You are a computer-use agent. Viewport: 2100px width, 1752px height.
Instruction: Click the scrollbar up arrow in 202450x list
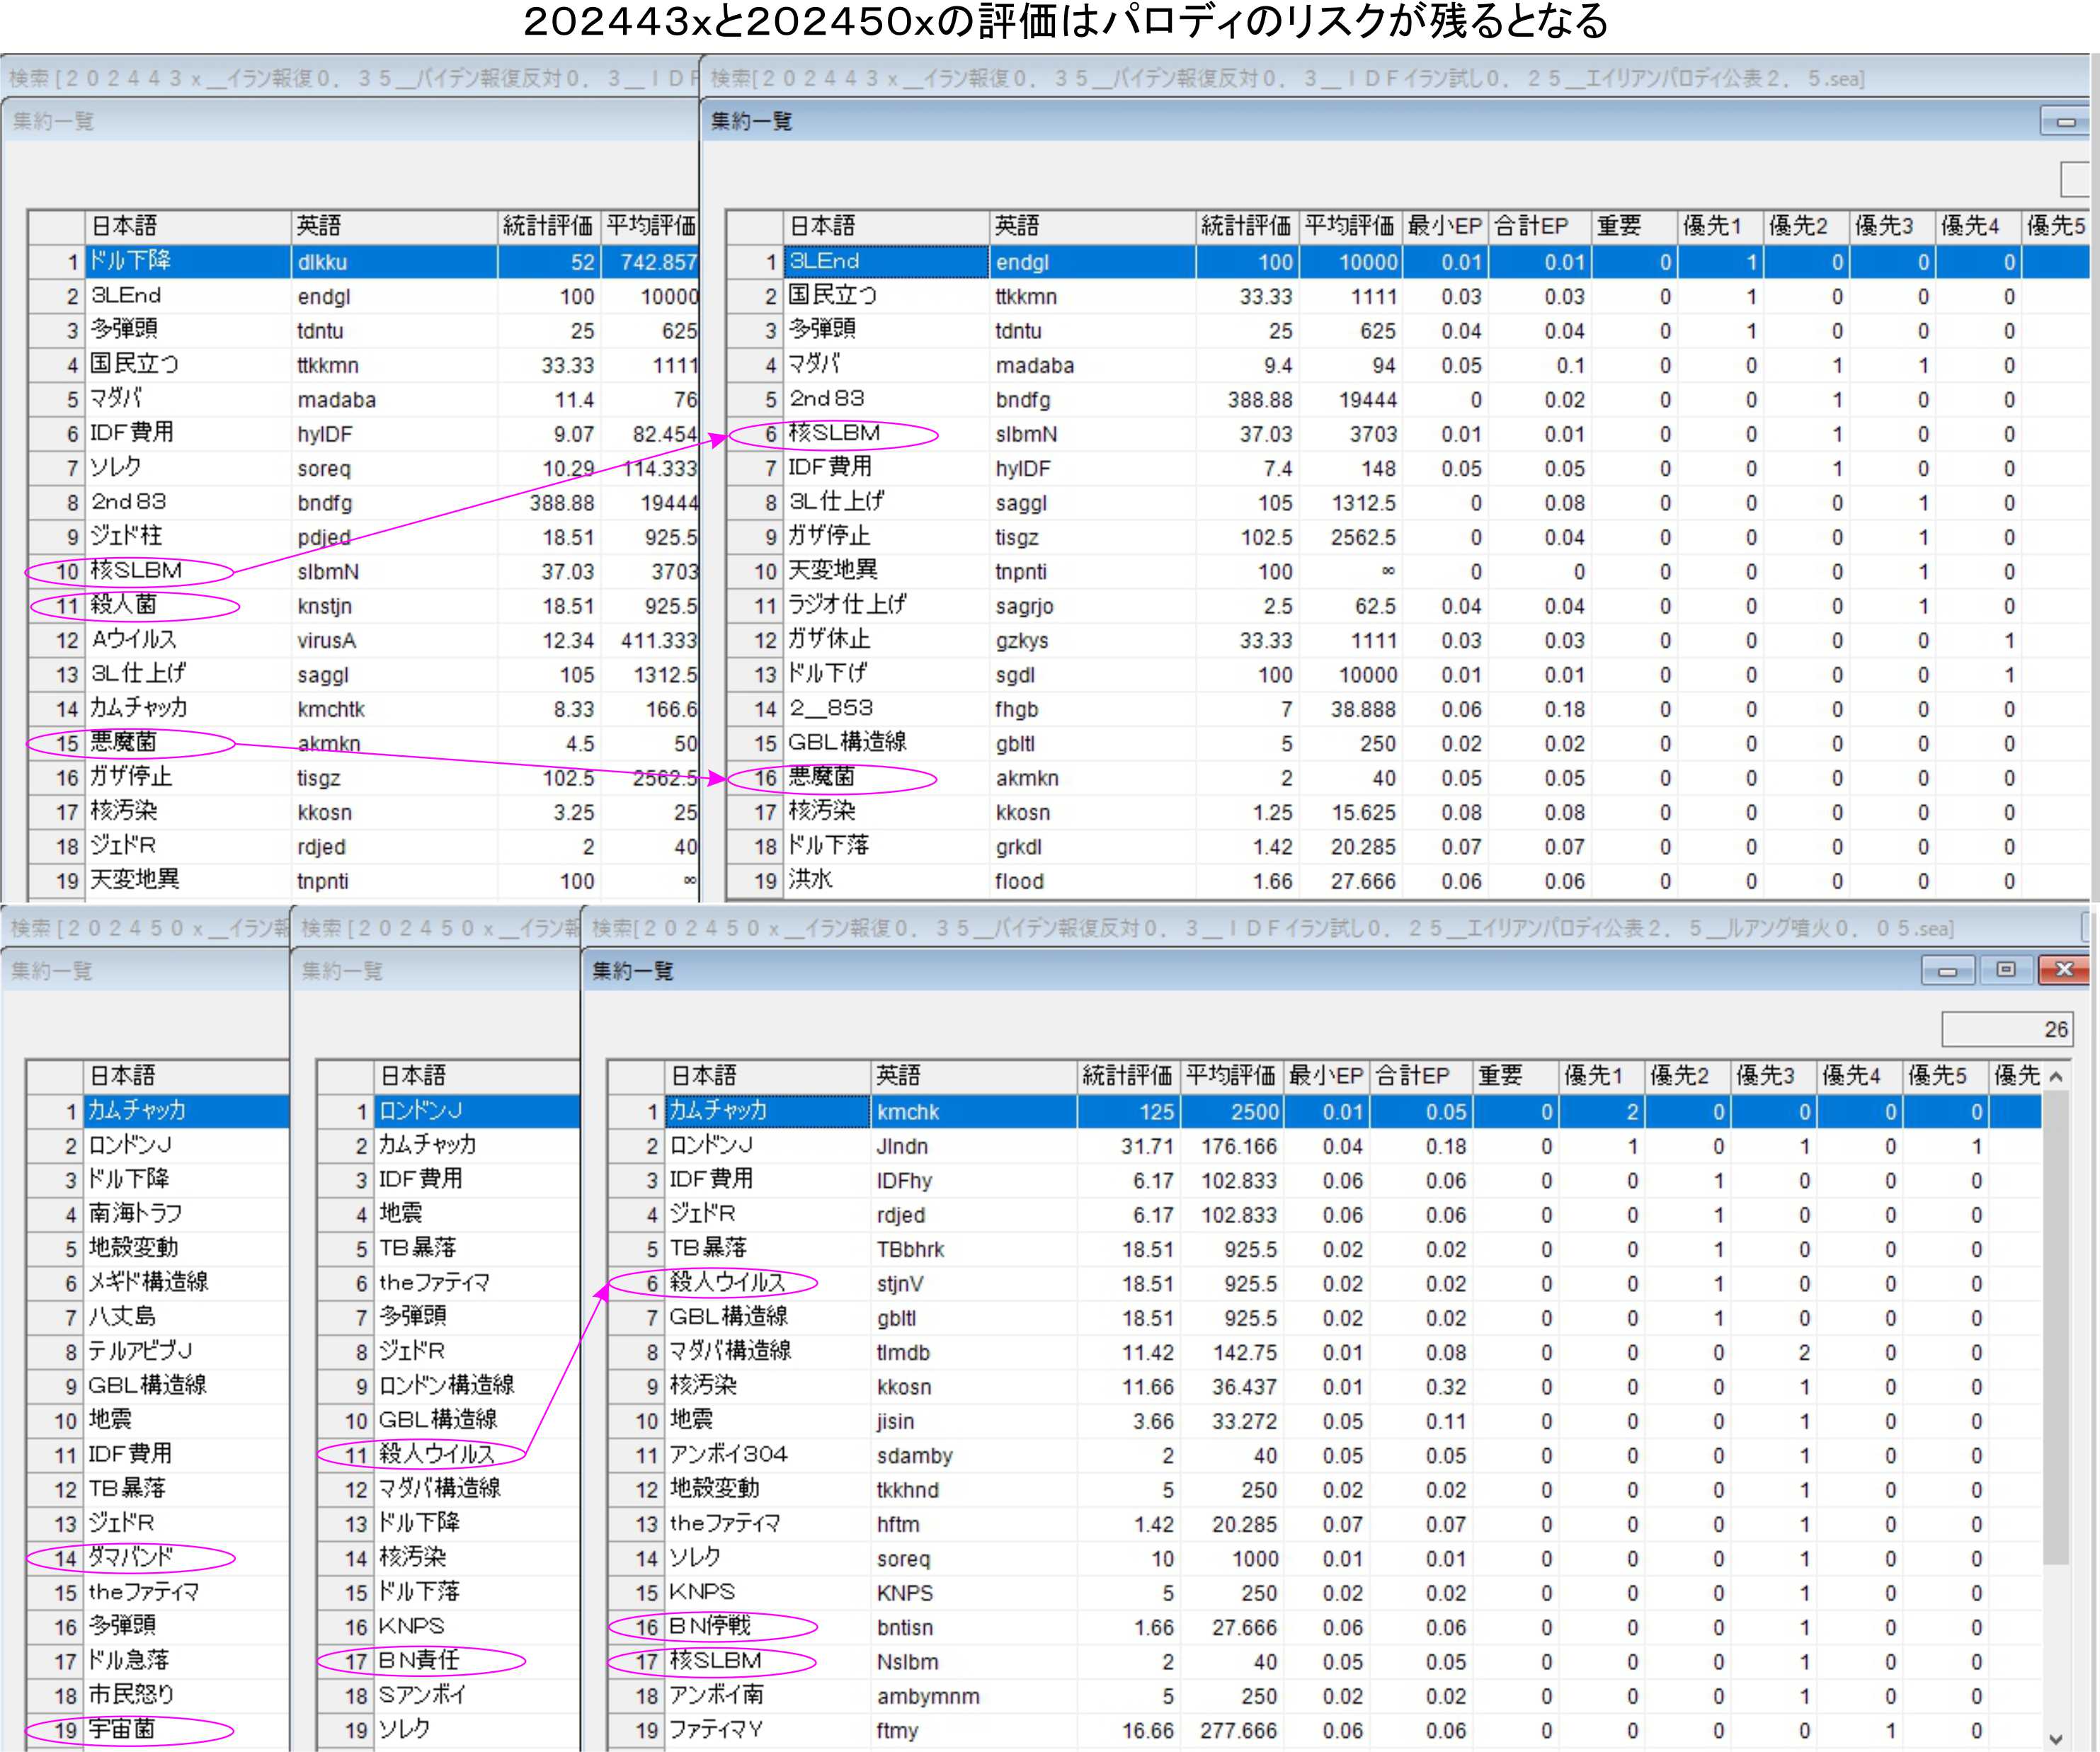coord(2056,1077)
